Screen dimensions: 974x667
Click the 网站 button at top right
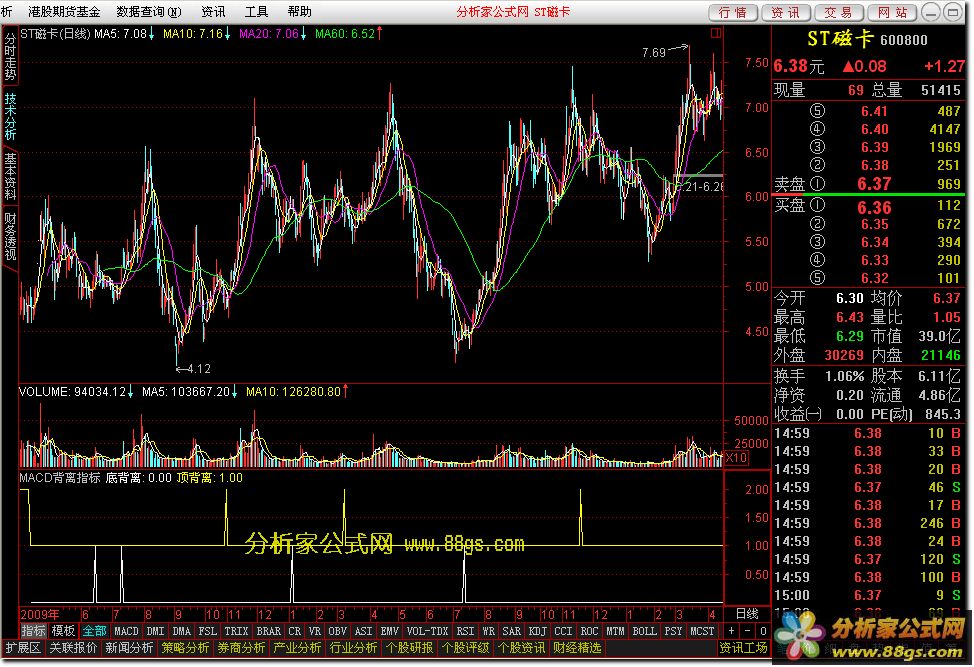click(x=892, y=12)
